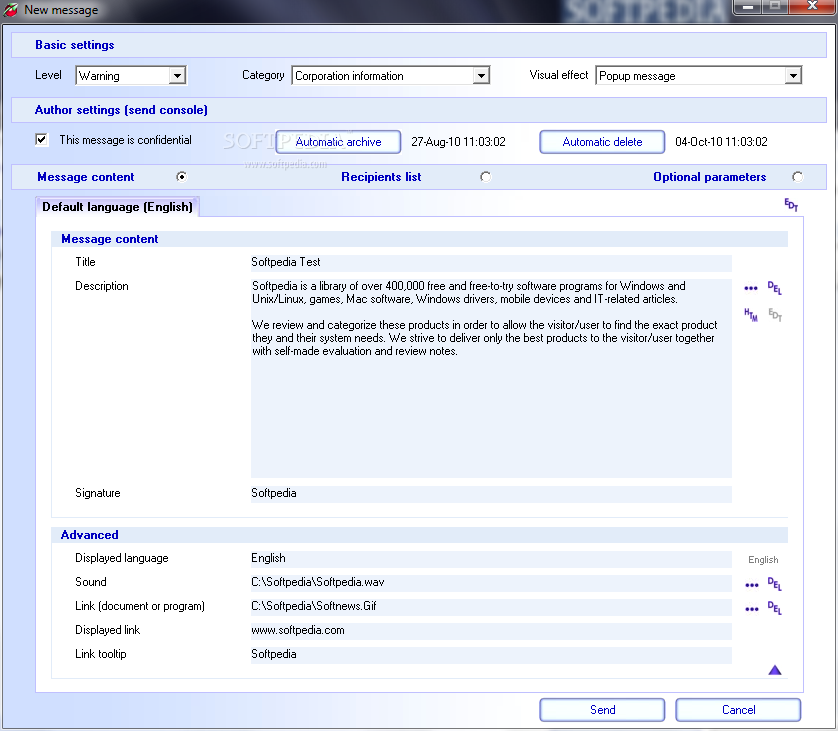838x731 pixels.
Task: Delete the Sound file path with DEL icon
Action: point(774,584)
